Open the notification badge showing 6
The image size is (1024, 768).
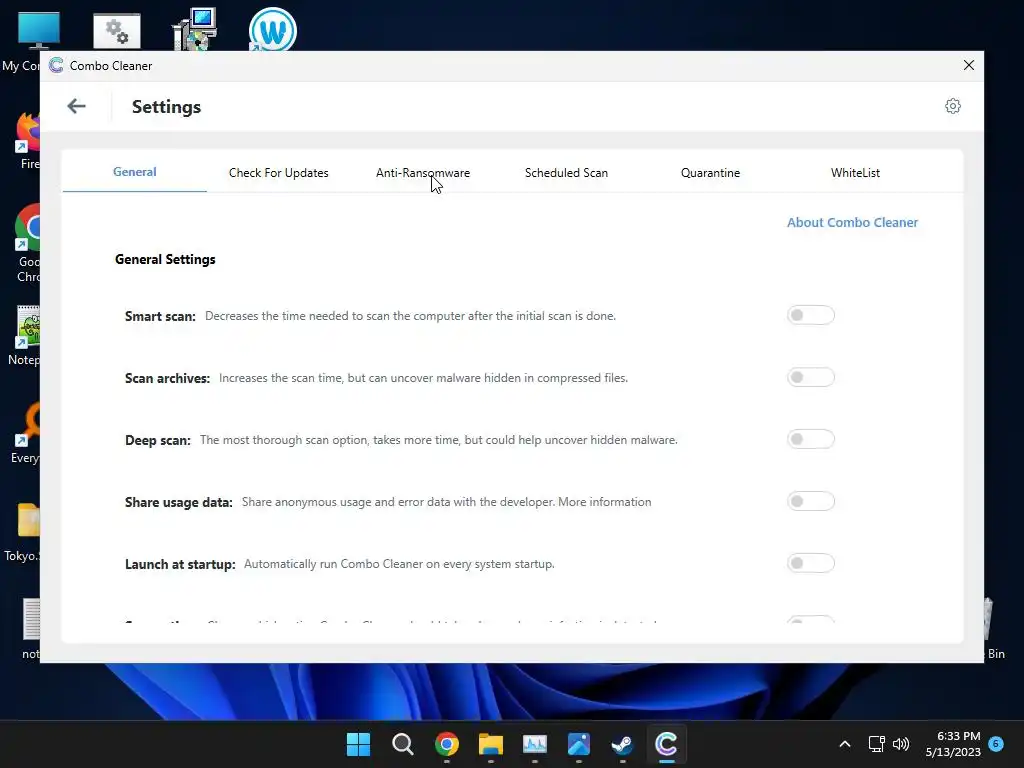[996, 744]
